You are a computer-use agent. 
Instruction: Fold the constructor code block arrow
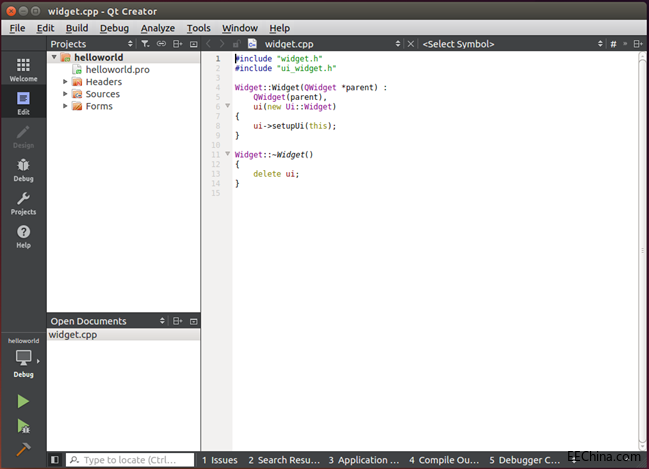tap(227, 106)
